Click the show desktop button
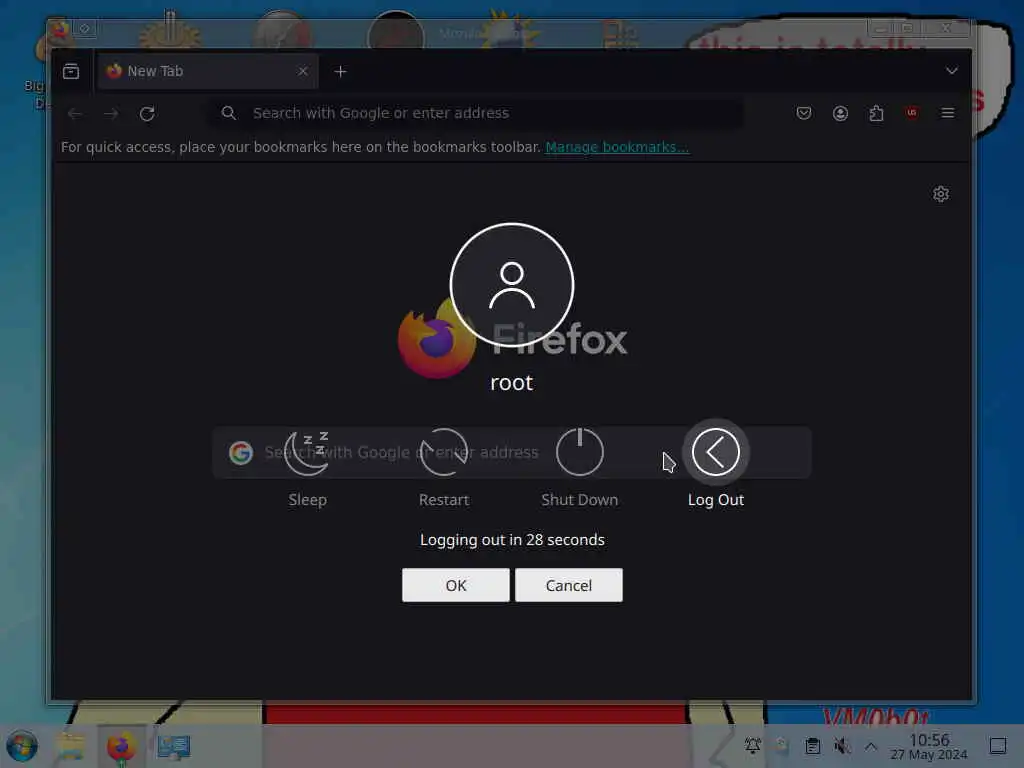Viewport: 1024px width, 768px height. point(998,746)
